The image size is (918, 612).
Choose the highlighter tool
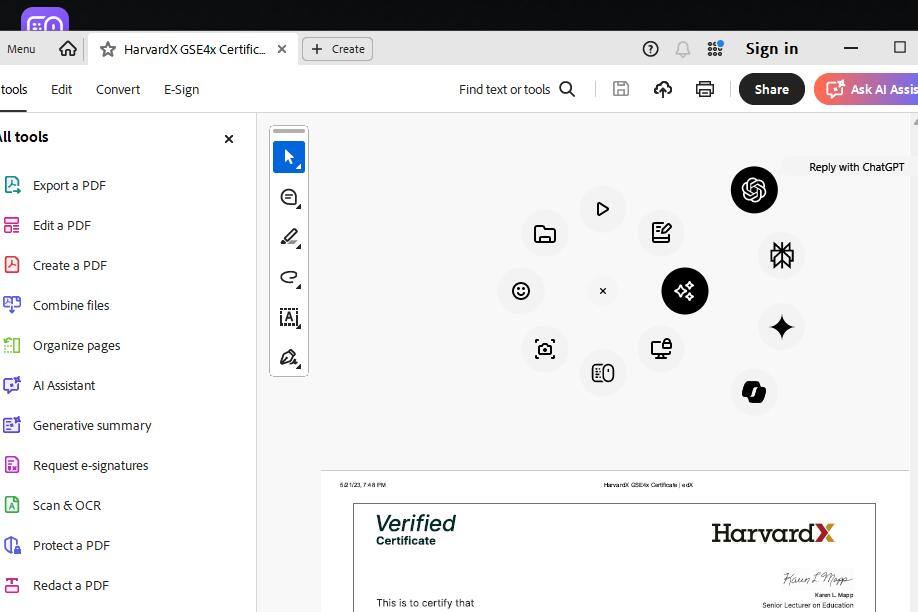coord(289,238)
